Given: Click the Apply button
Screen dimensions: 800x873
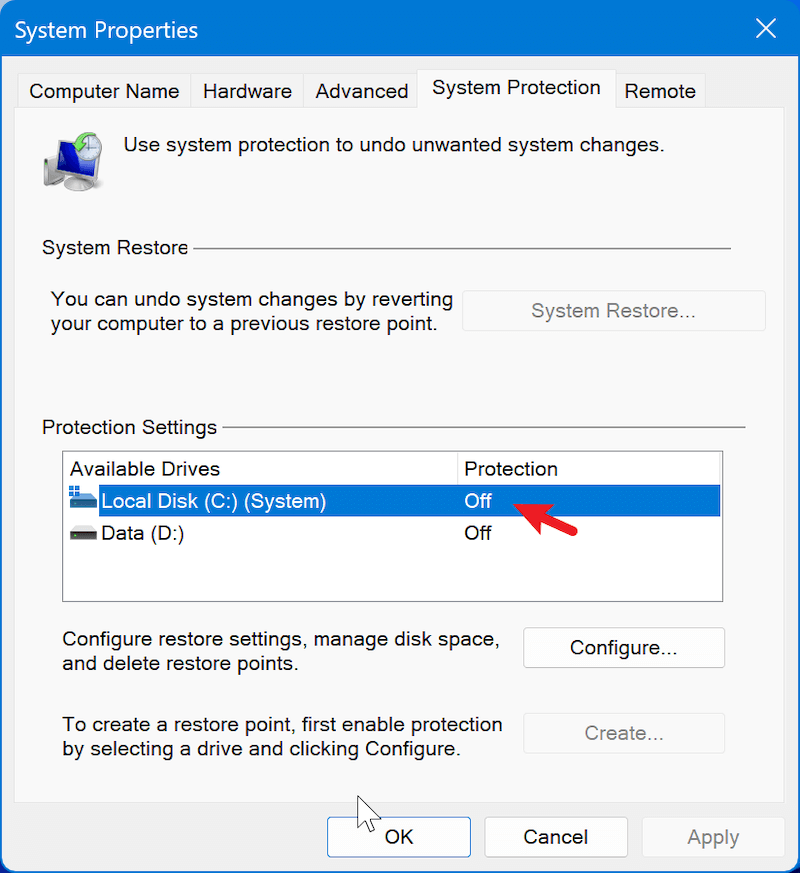Looking at the screenshot, I should click(x=712, y=837).
